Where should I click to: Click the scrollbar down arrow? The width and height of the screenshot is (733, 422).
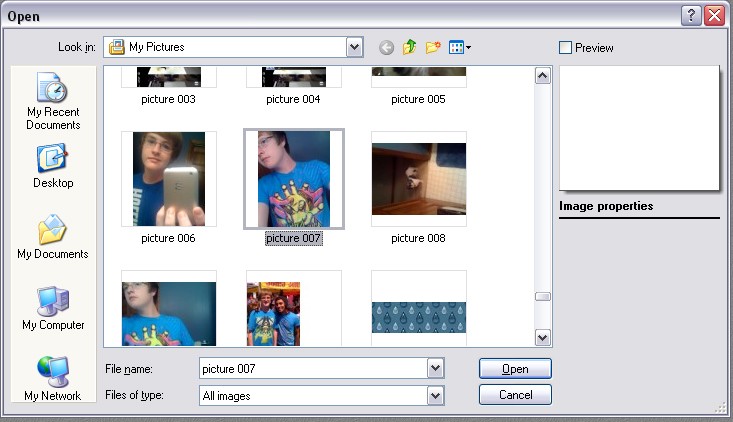(542, 337)
